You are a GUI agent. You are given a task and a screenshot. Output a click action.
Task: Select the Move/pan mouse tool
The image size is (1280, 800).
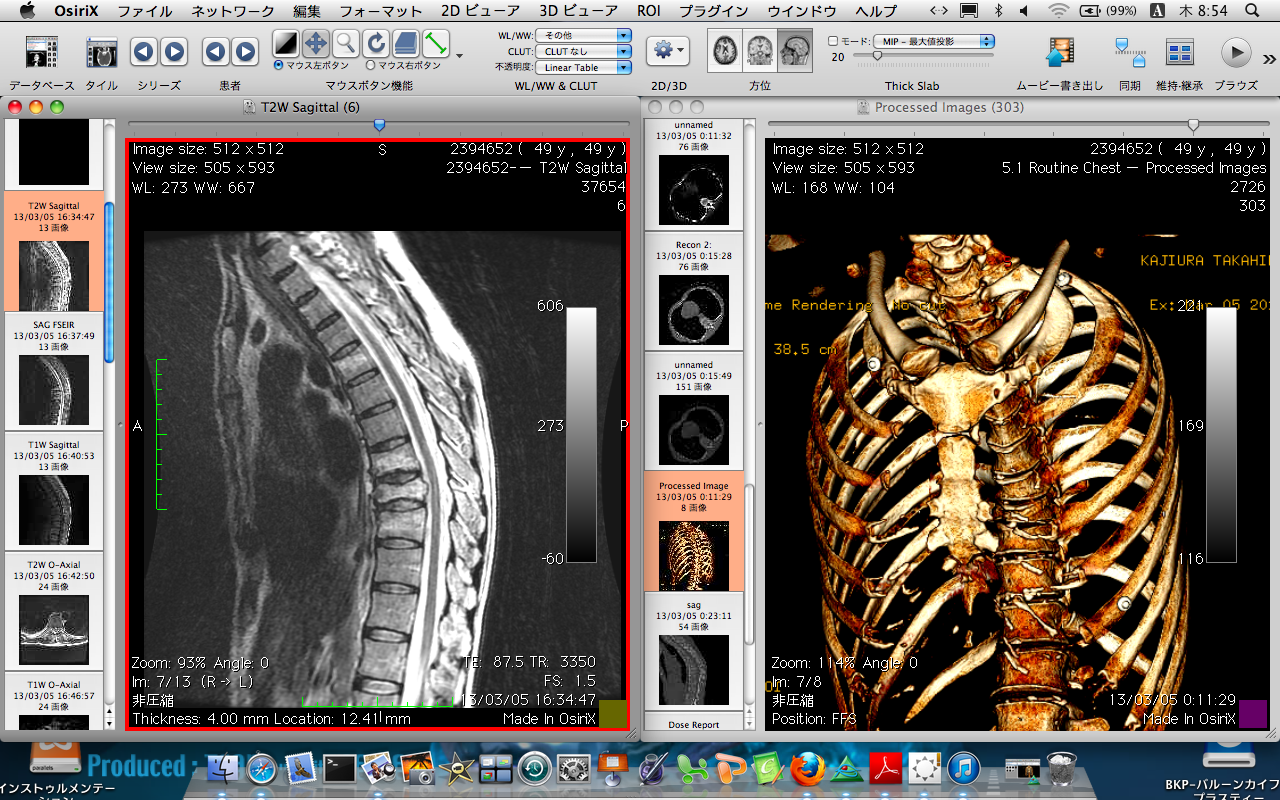point(316,43)
